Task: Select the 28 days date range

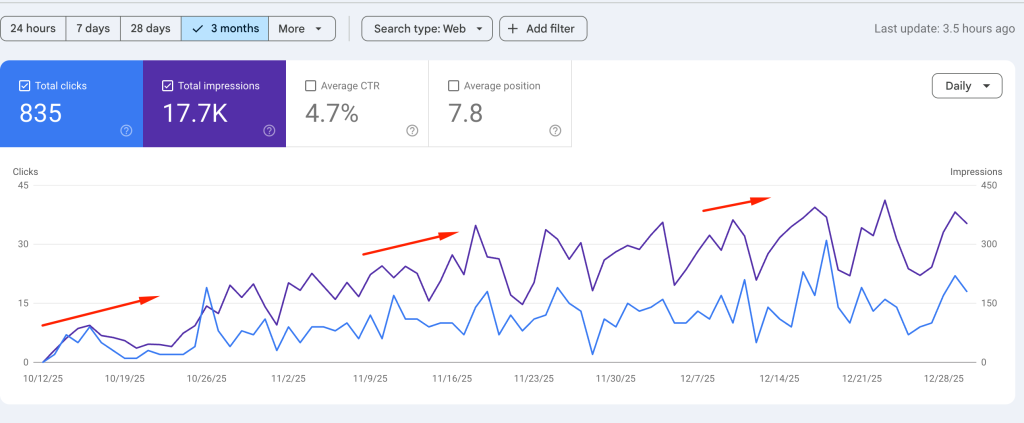Action: 150,29
